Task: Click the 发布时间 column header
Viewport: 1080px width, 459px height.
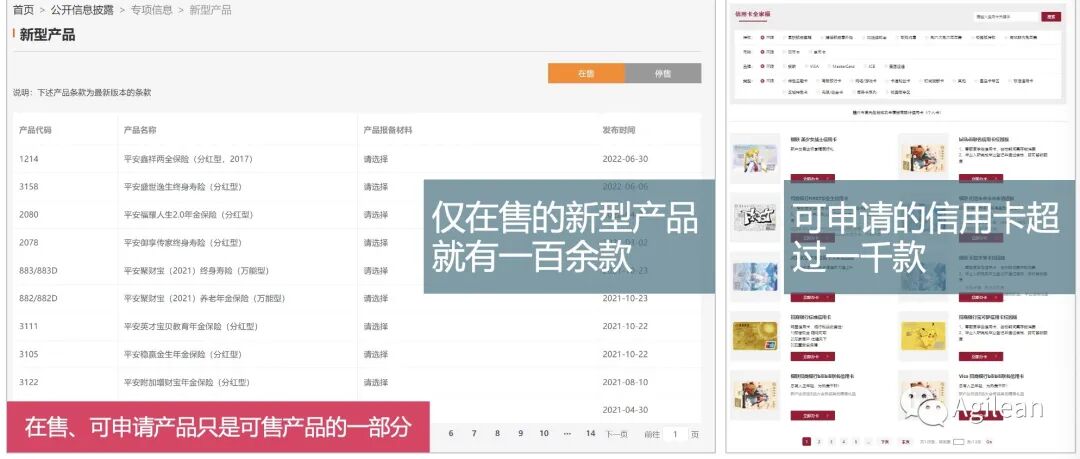Action: (619, 130)
